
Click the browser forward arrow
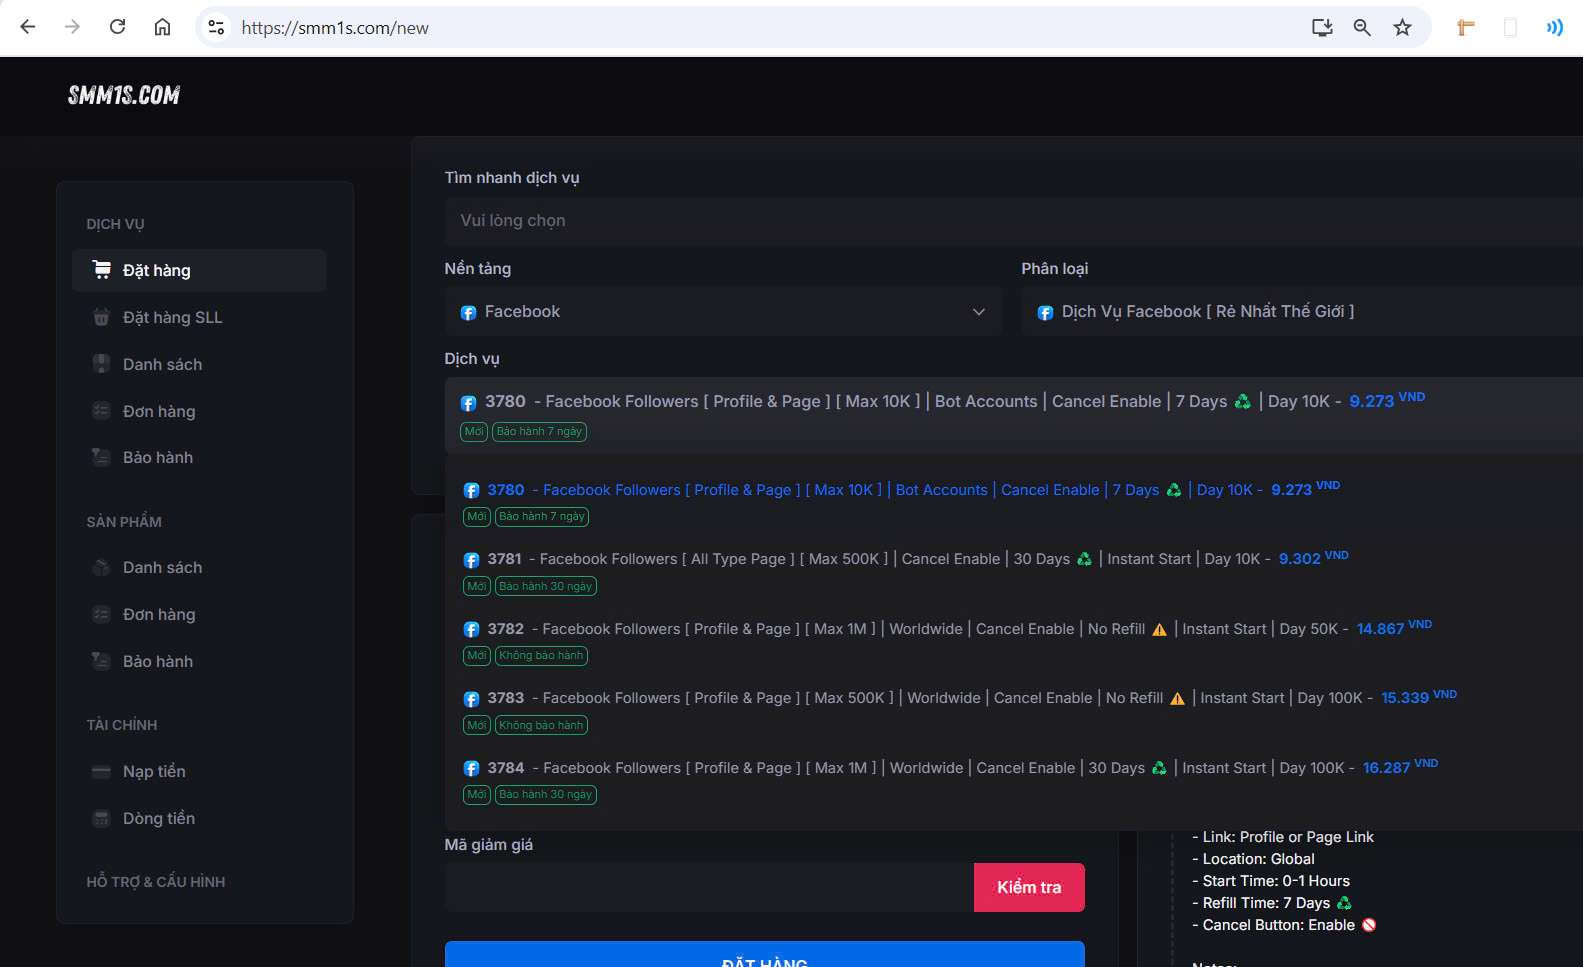pyautogui.click(x=72, y=27)
